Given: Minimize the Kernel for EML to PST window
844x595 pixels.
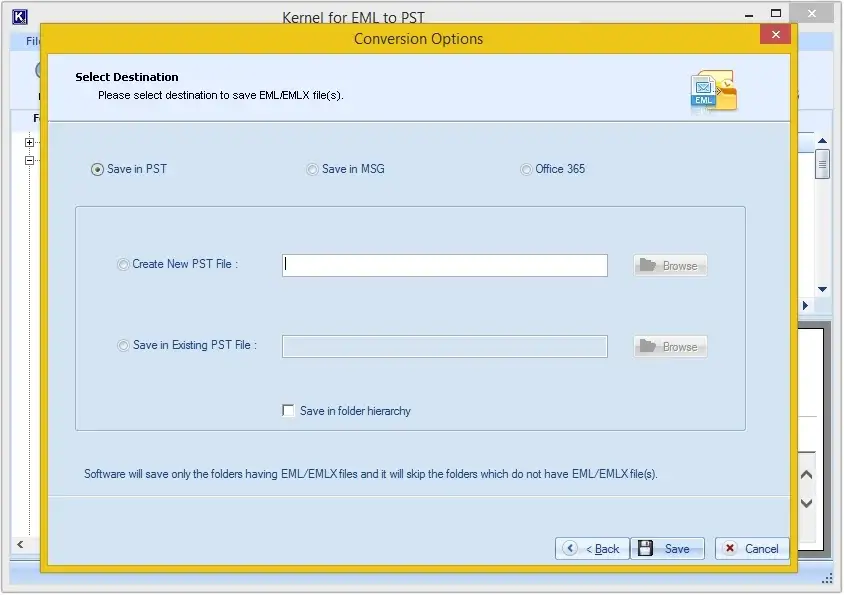Looking at the screenshot, I should (749, 15).
